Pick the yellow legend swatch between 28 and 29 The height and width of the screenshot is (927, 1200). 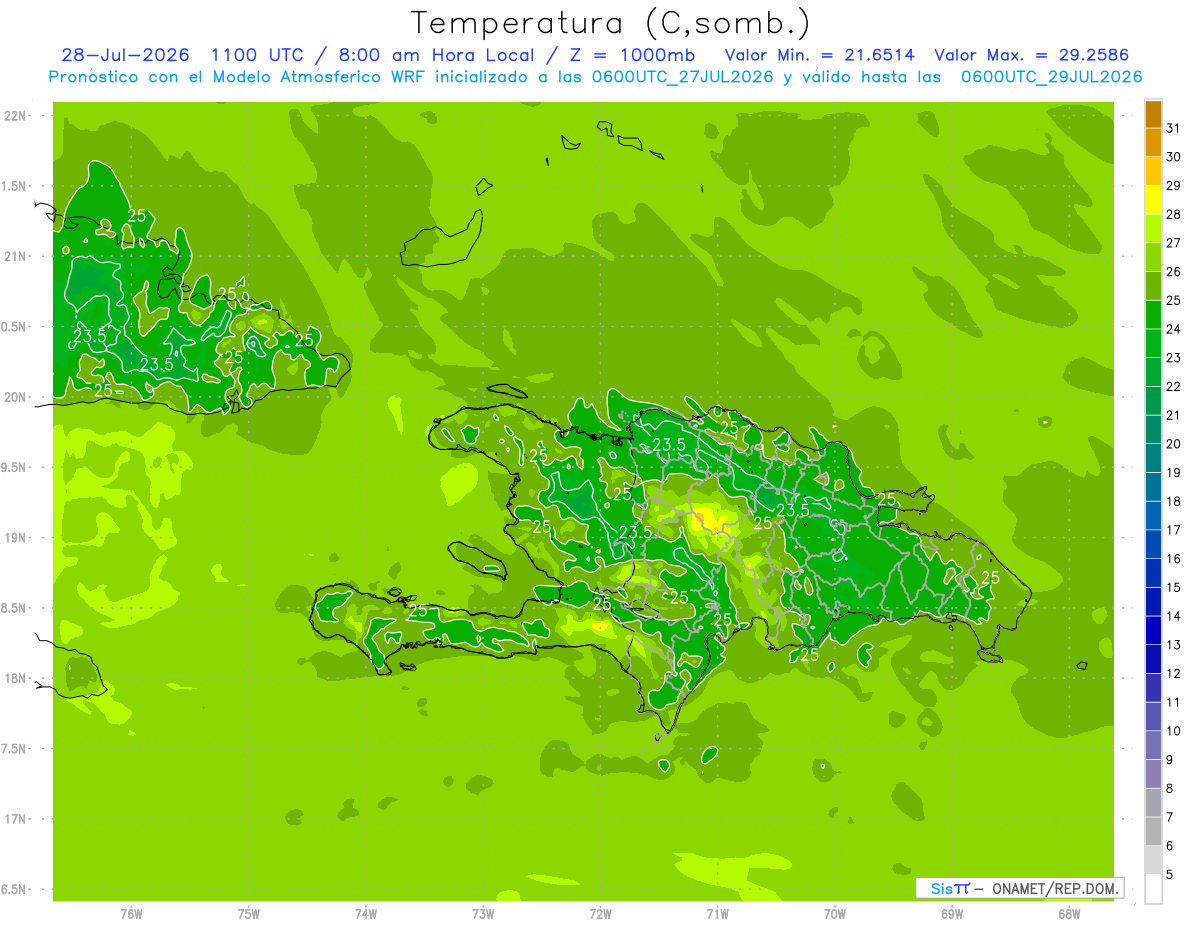(x=1153, y=200)
